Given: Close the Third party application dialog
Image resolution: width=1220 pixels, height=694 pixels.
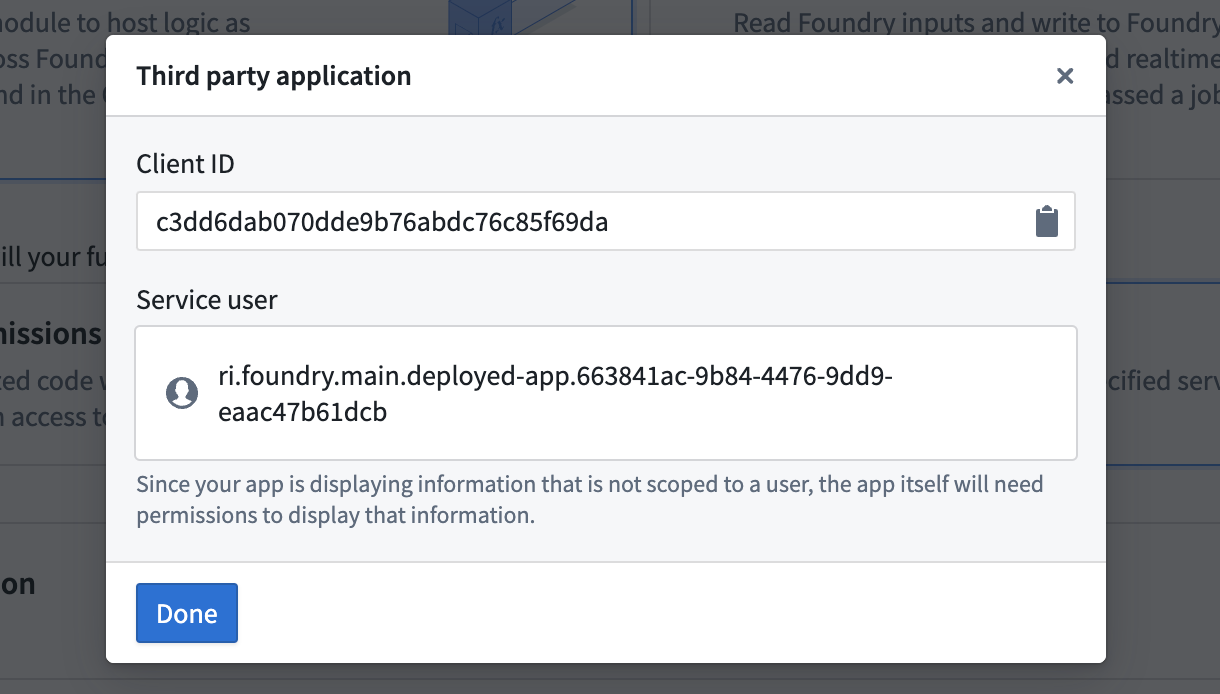Looking at the screenshot, I should tap(1064, 75).
